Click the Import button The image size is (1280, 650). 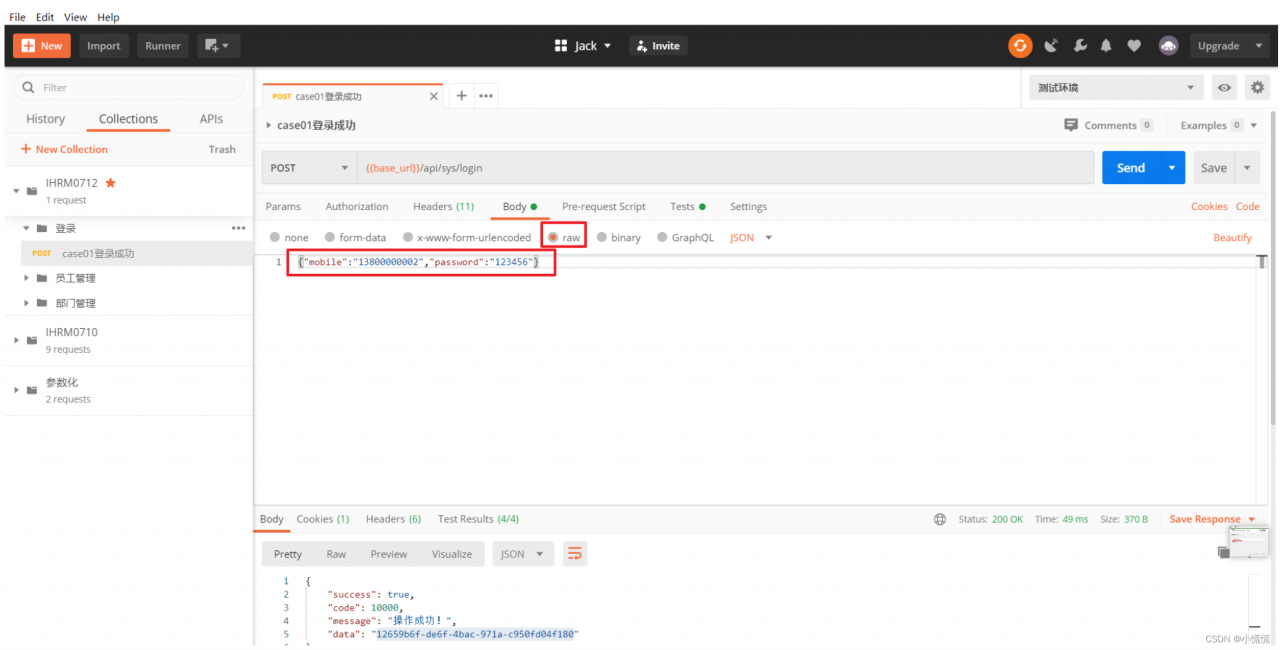pyautogui.click(x=103, y=45)
